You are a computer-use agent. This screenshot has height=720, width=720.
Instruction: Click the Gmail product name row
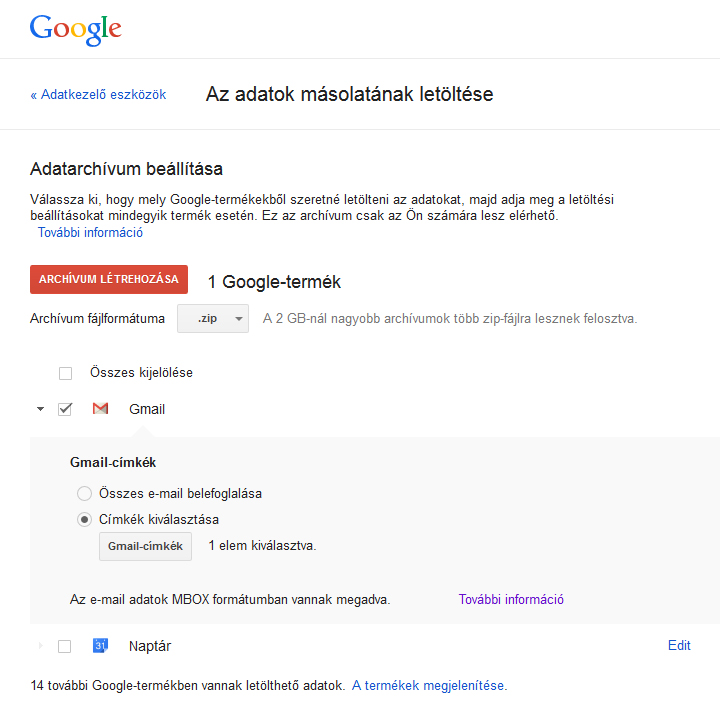click(147, 409)
